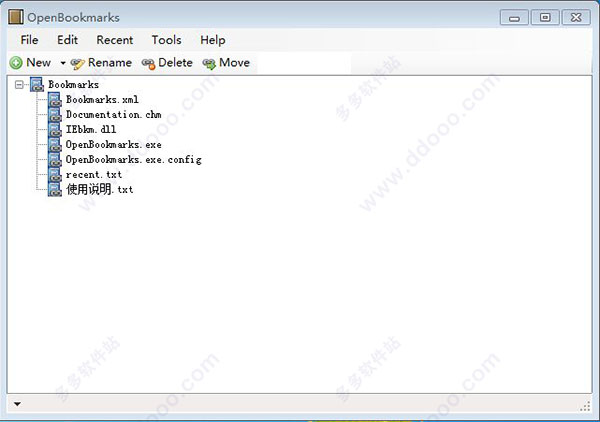Click the Delete bookmark icon

[148, 64]
